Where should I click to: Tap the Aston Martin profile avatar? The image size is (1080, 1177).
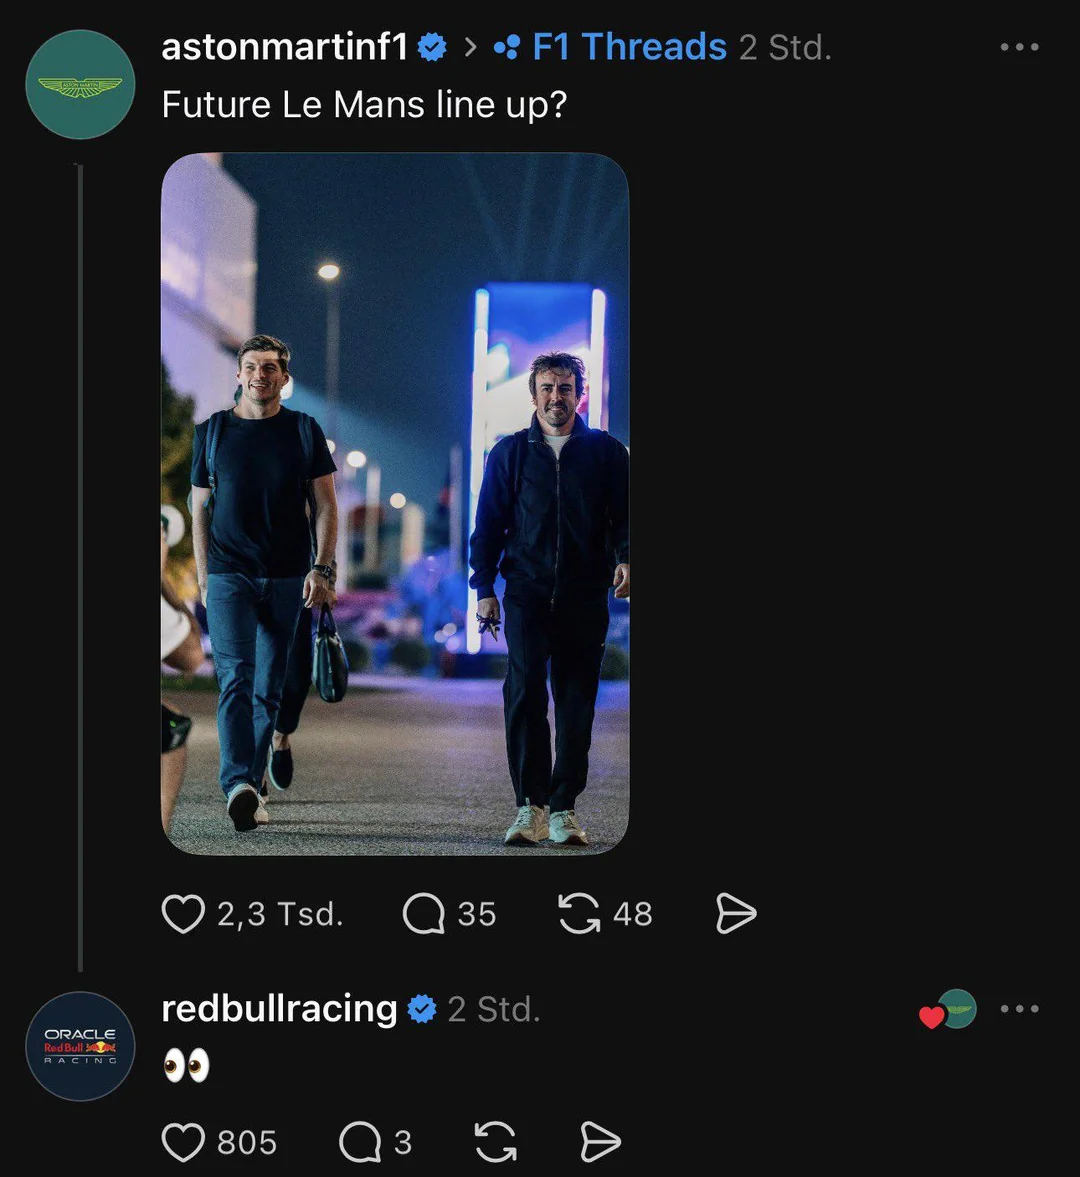pos(80,84)
